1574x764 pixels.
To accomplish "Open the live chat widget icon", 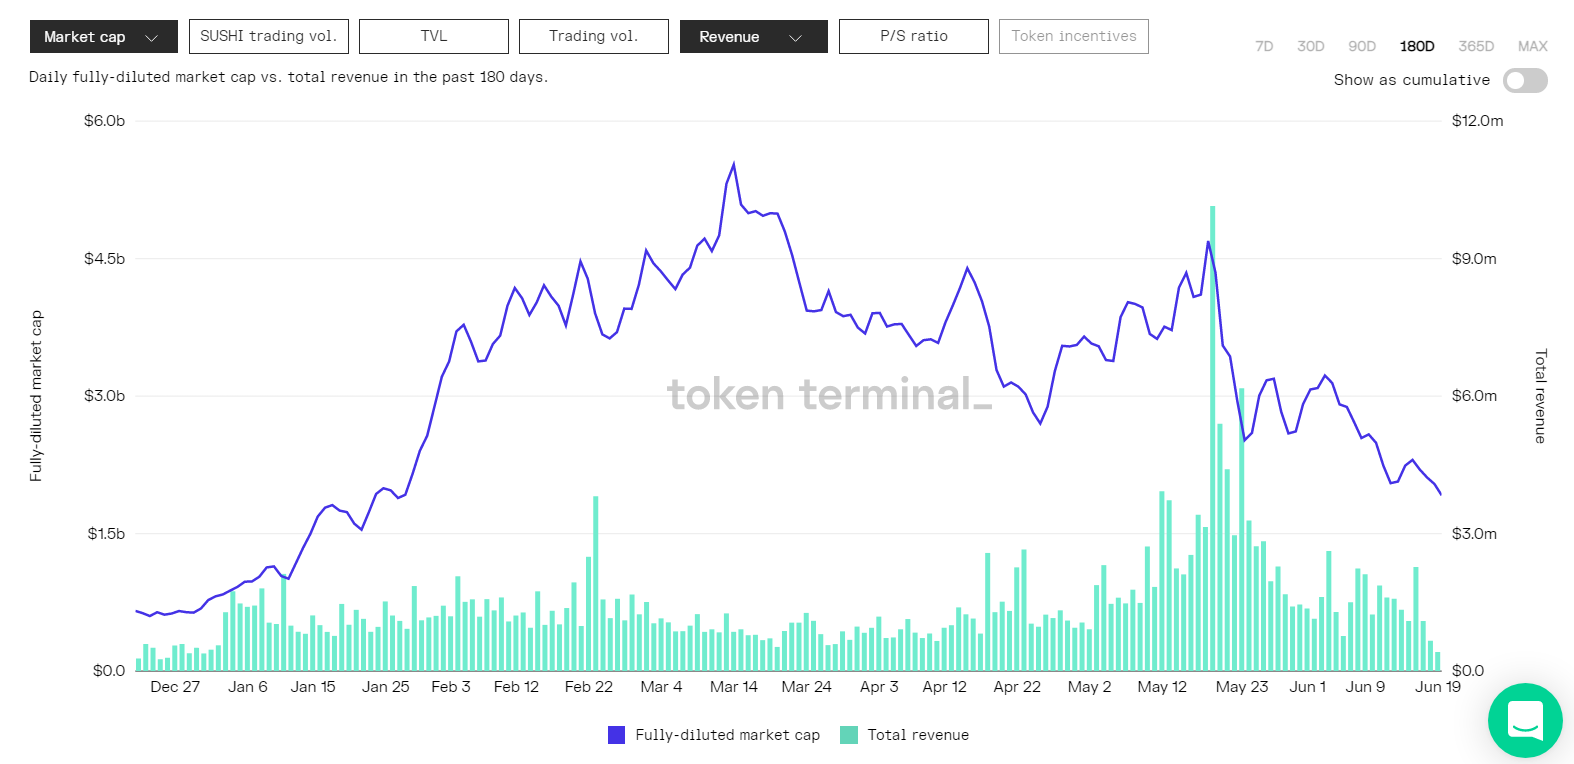I will point(1524,720).
